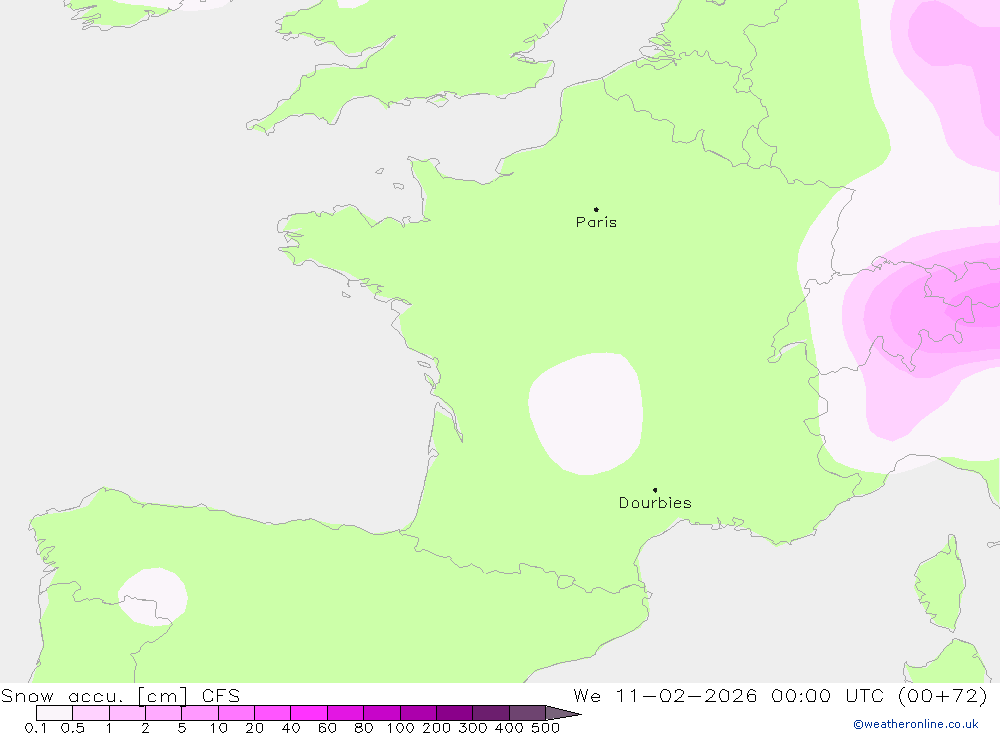Click the legend label '0.1'
The width and height of the screenshot is (1000, 733).
[36, 727]
